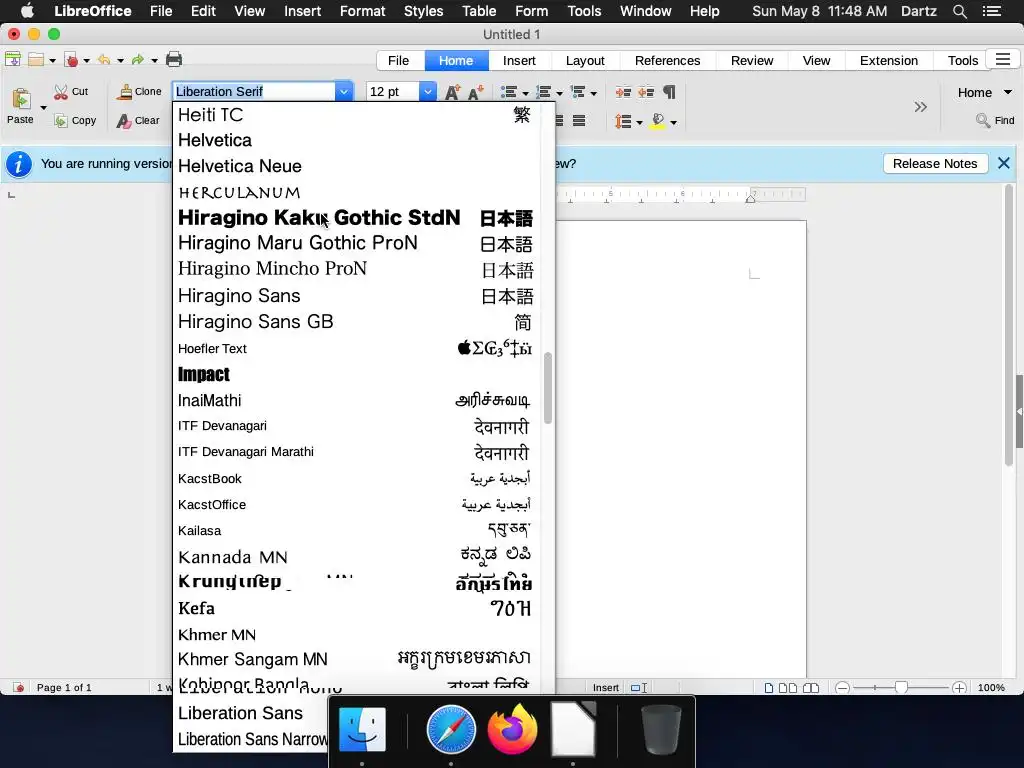Open the References ribbon tab
This screenshot has height=768, width=1024.
click(667, 61)
